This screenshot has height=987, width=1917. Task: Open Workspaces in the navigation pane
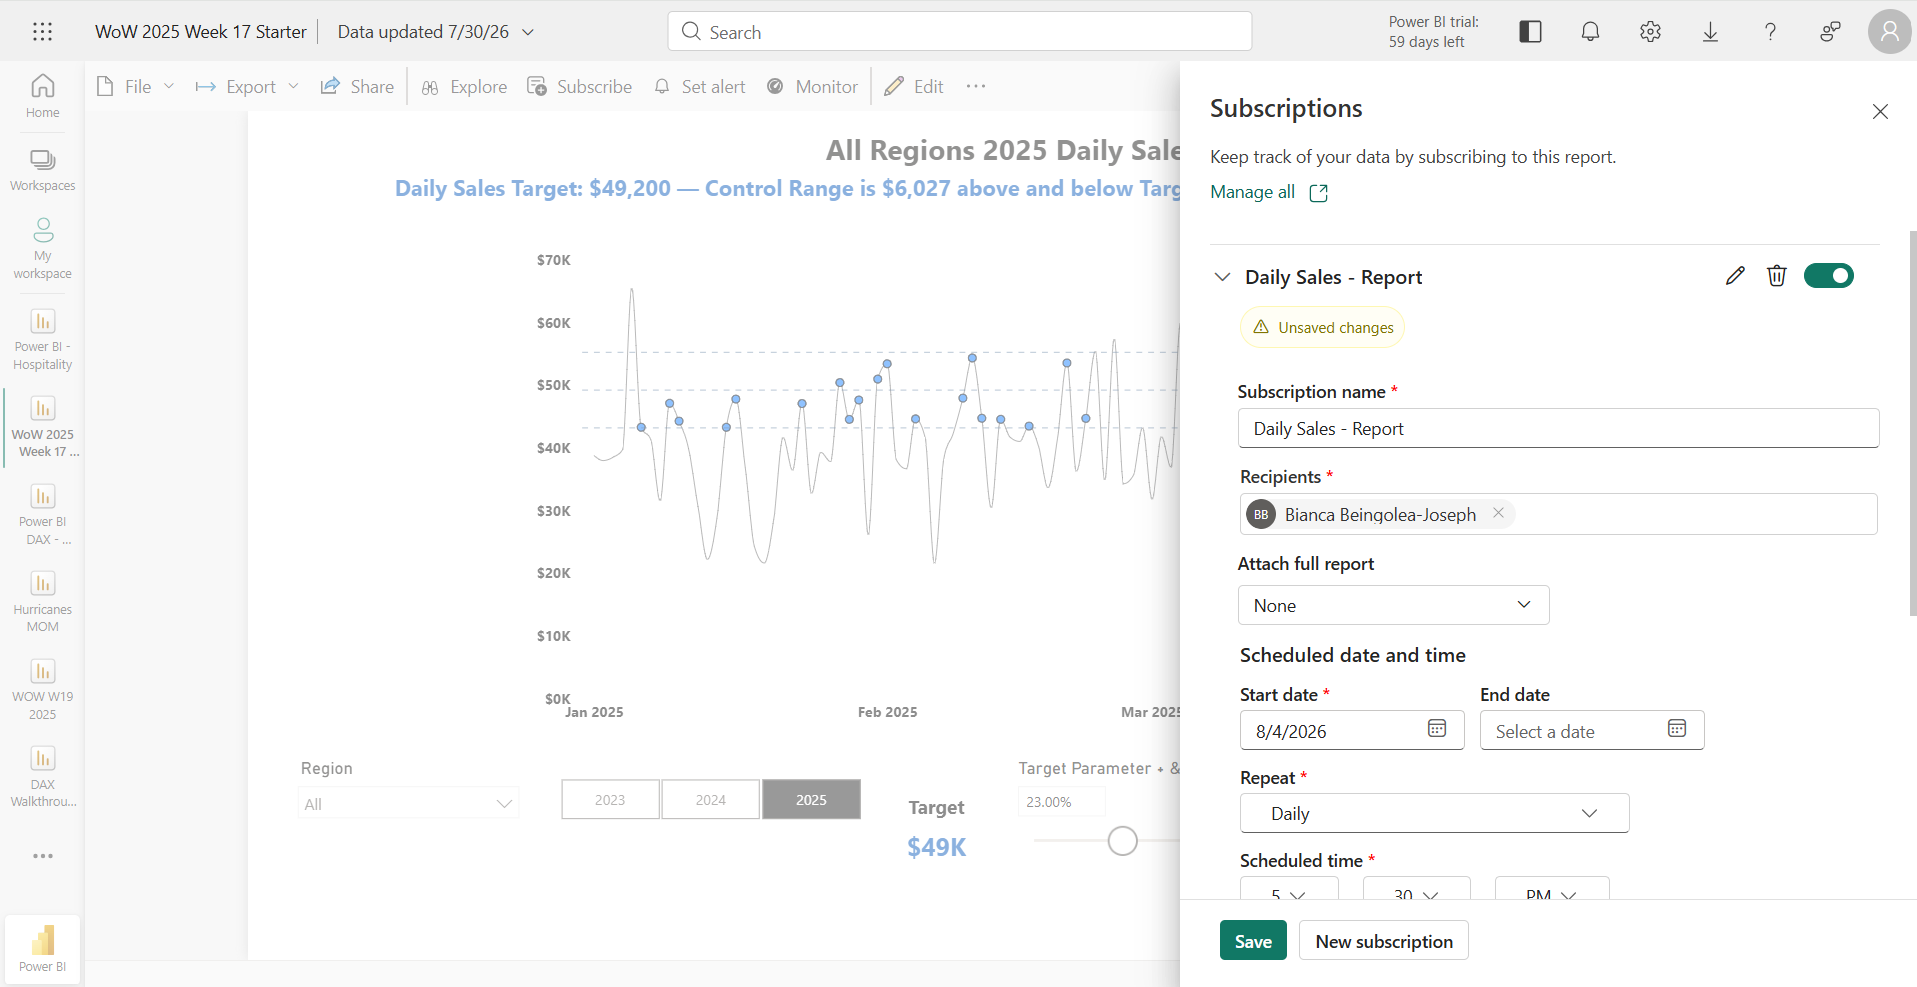click(42, 170)
